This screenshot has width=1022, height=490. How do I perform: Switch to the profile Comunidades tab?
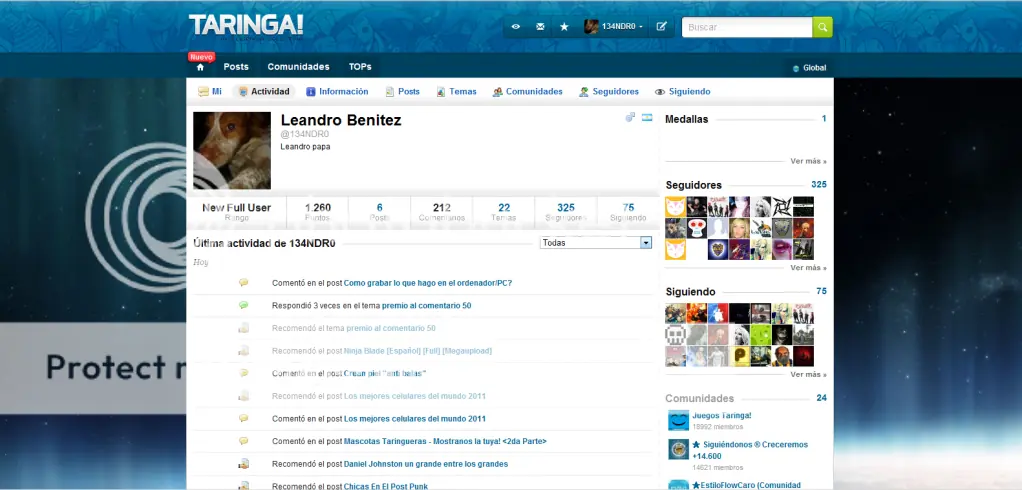(x=527, y=92)
